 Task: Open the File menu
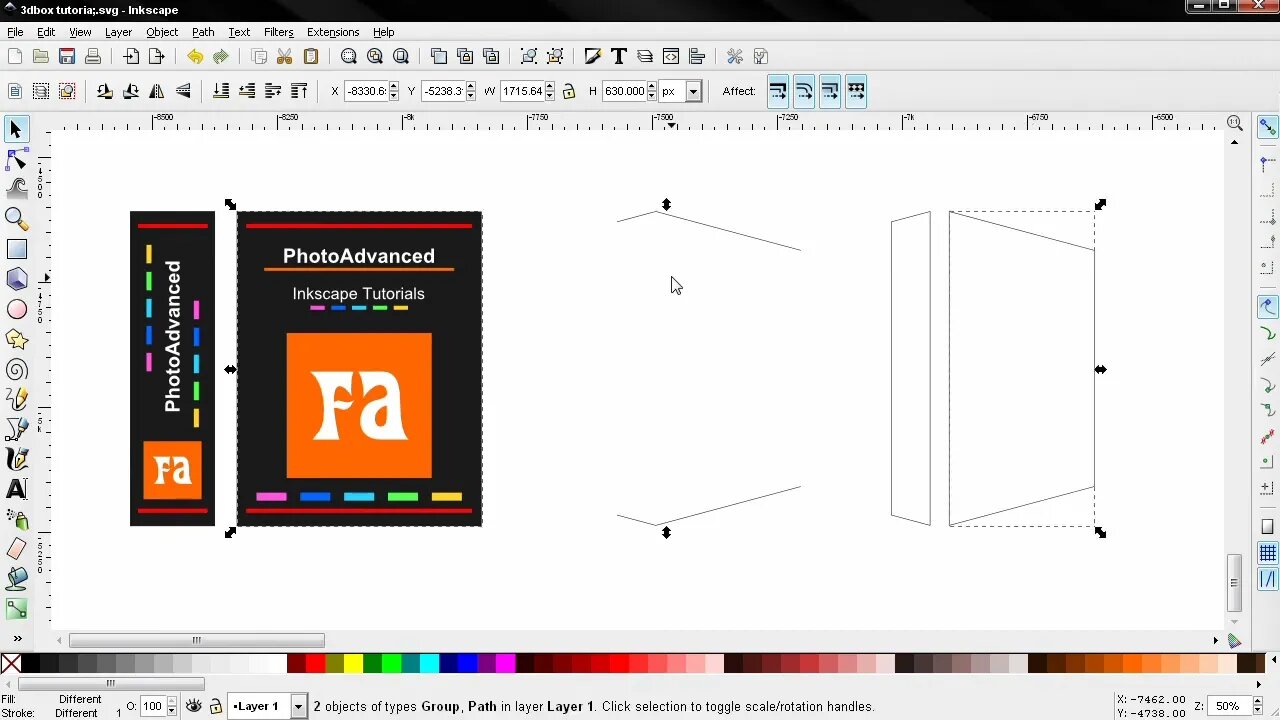point(15,32)
